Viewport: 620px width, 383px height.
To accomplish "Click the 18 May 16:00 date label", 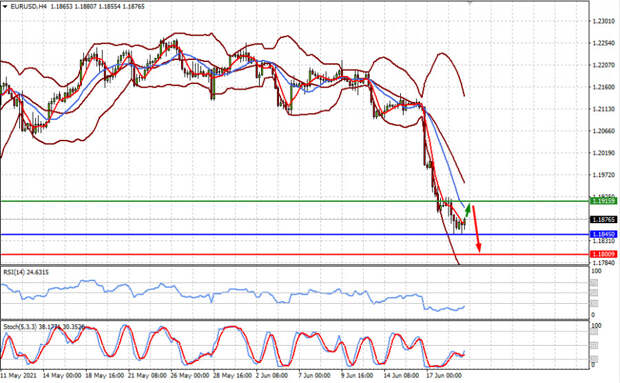I will coord(104,375).
